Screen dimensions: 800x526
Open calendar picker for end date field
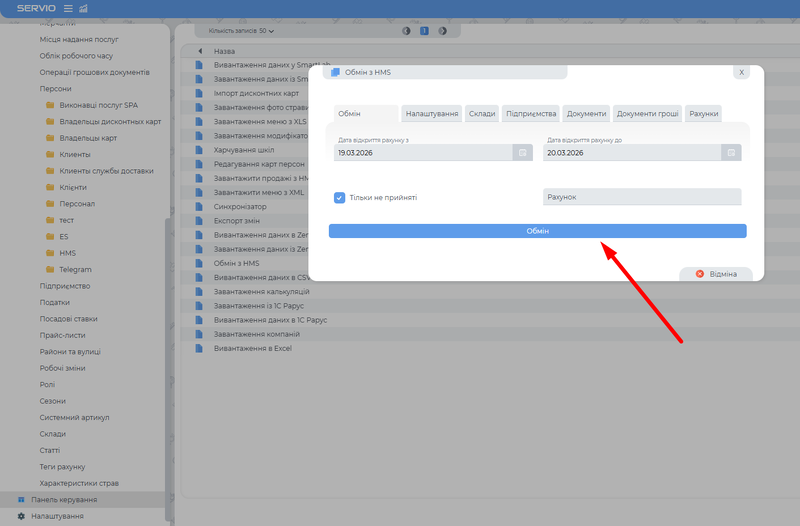(731, 153)
